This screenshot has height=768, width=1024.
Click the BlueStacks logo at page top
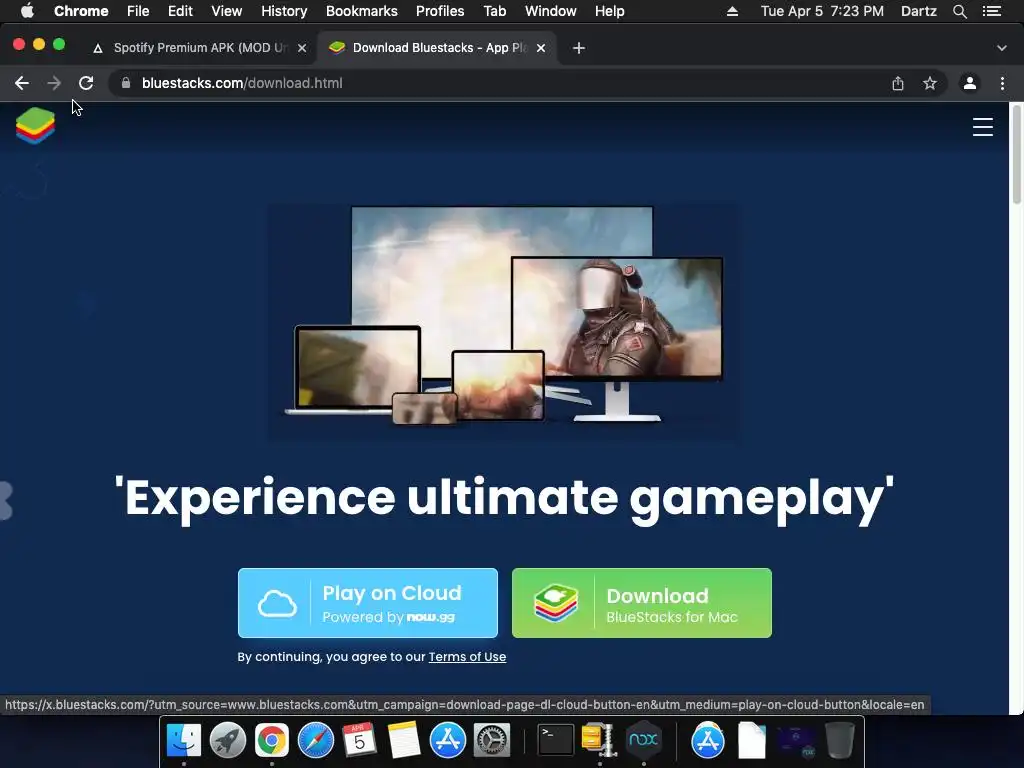tap(35, 125)
